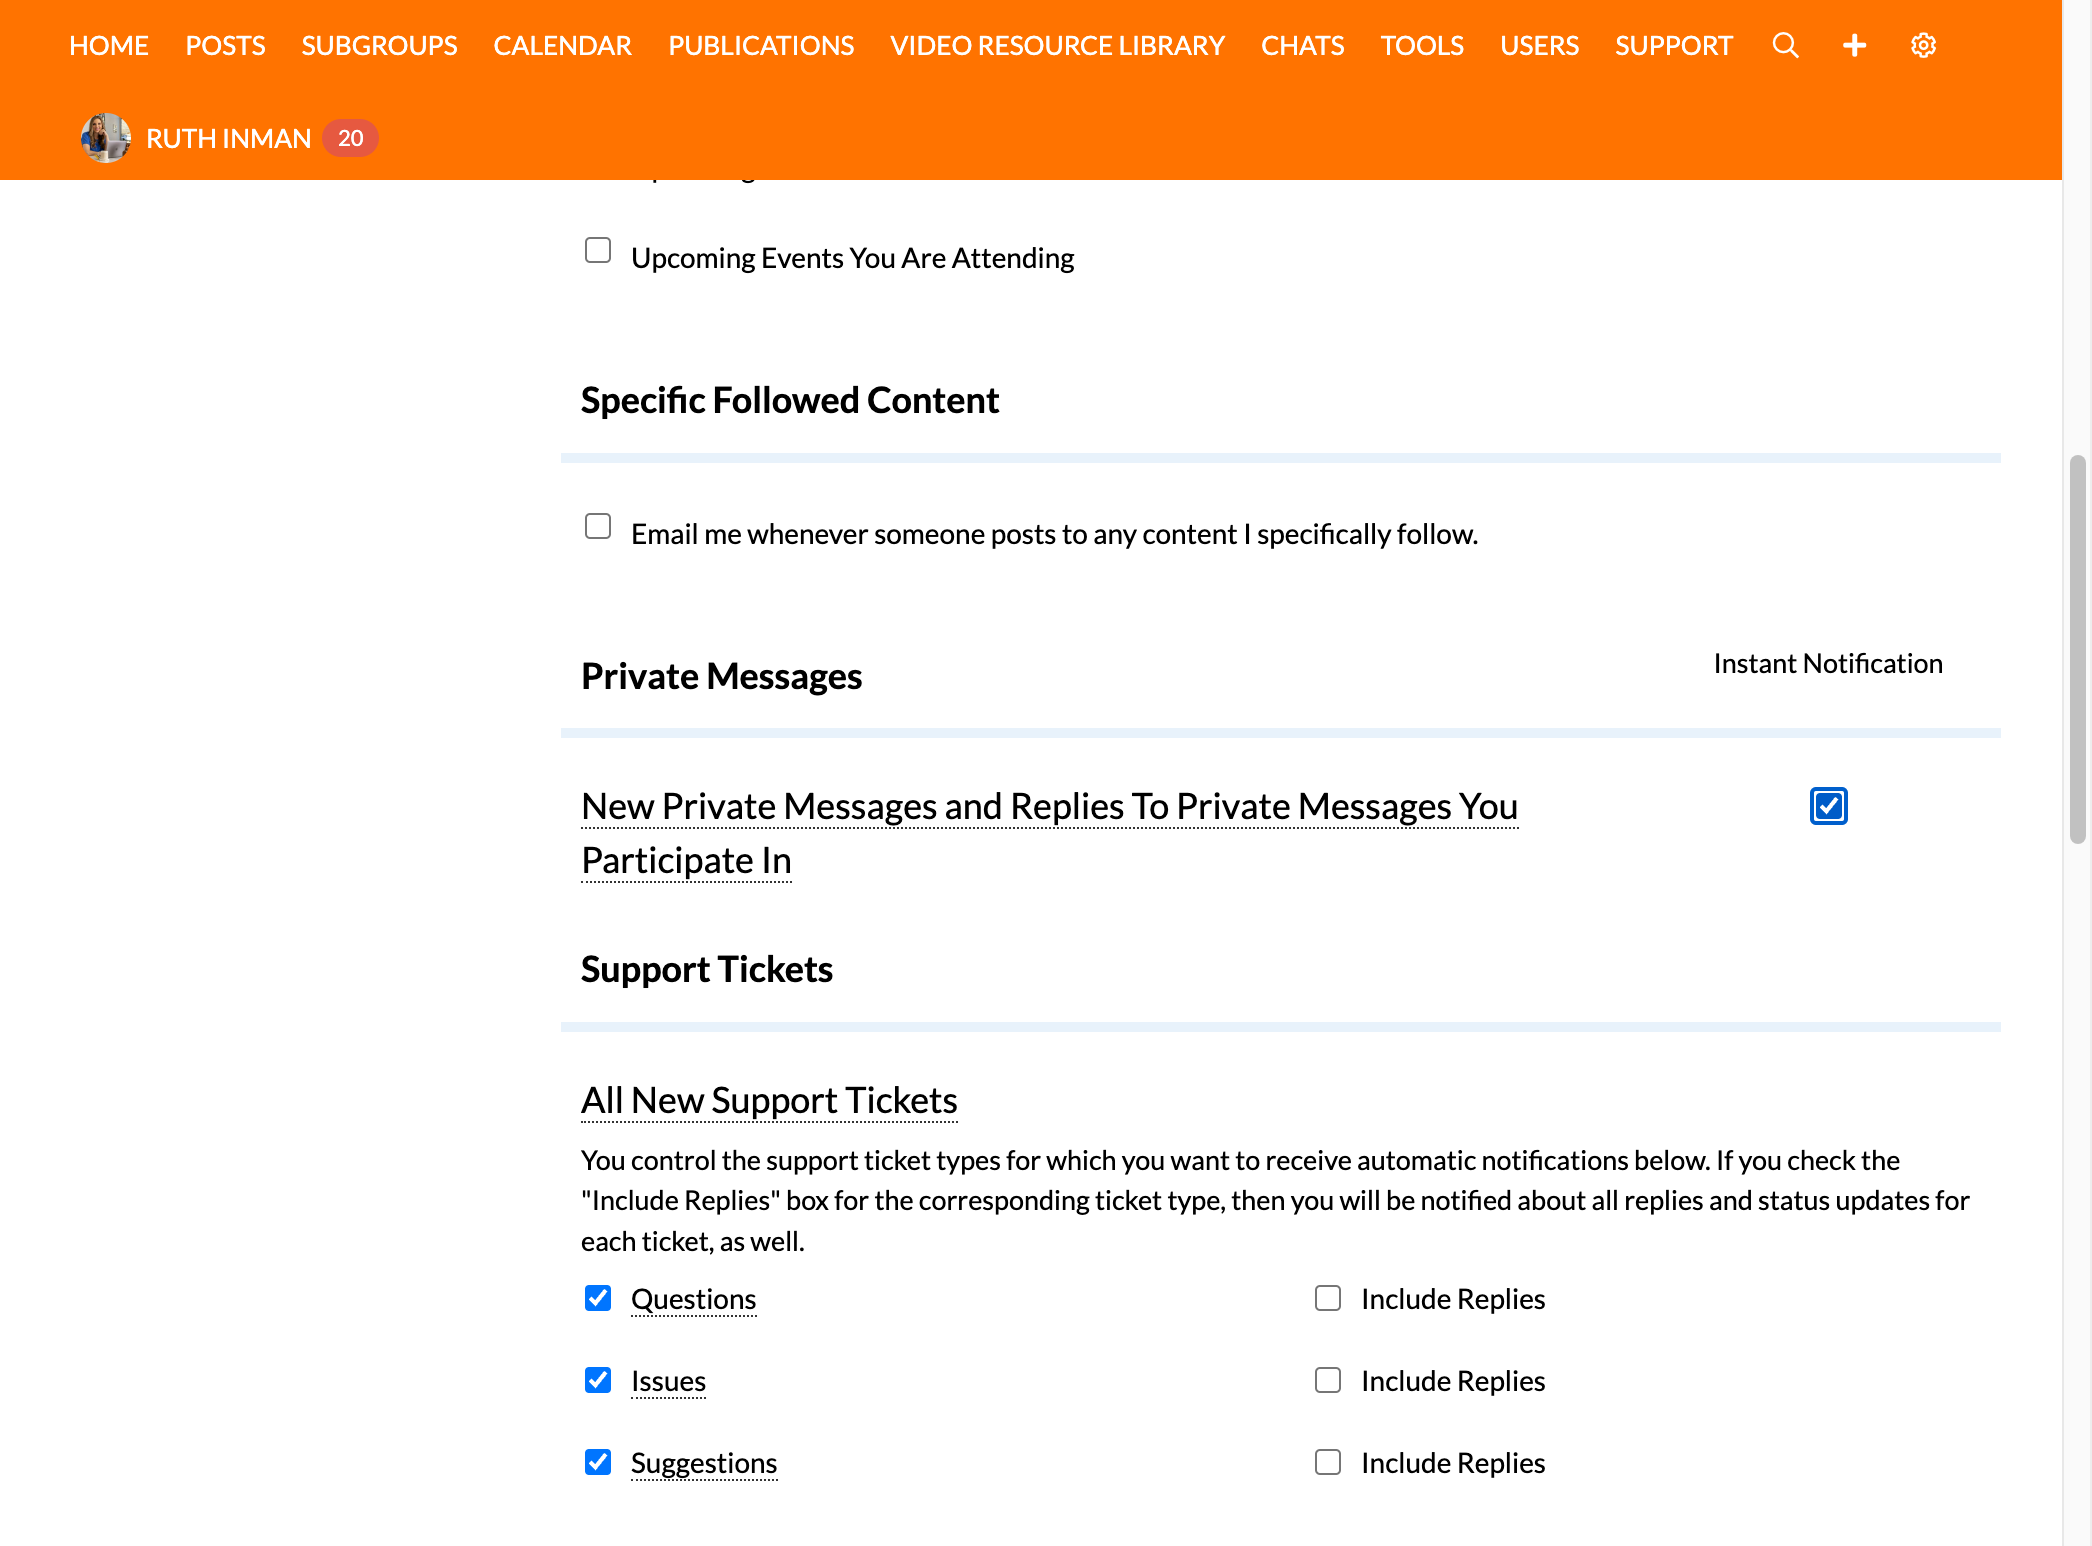
Task: Click the plus add-content icon
Action: 1854,45
